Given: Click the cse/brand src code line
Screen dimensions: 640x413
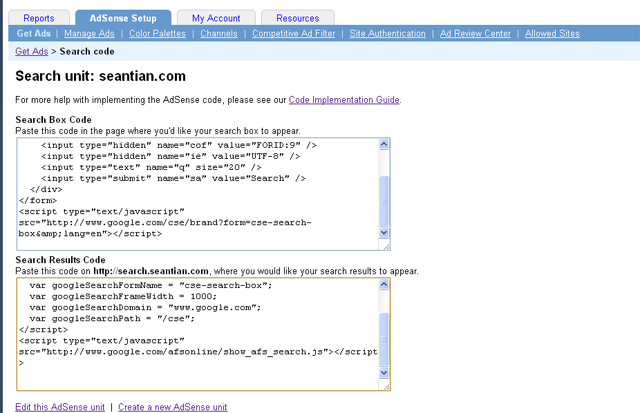Looking at the screenshot, I should 165,223.
